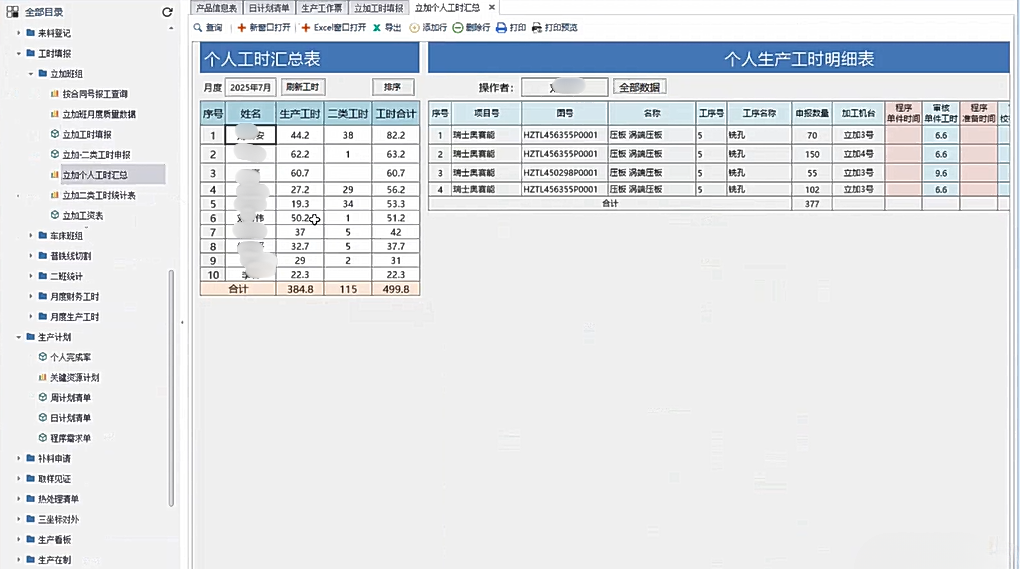Click the 姓名 column header
Screen dimensions: 1020x569
point(251,114)
